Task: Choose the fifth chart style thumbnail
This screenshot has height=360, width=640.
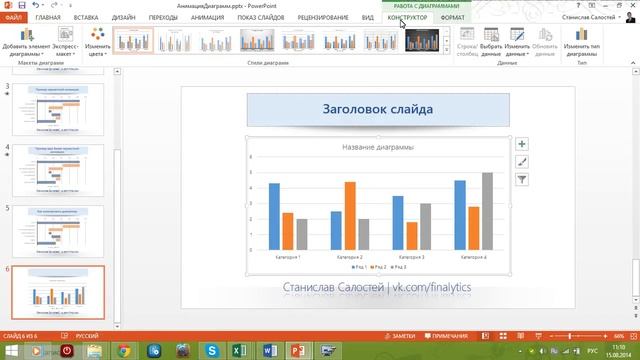Action: click(x=298, y=40)
